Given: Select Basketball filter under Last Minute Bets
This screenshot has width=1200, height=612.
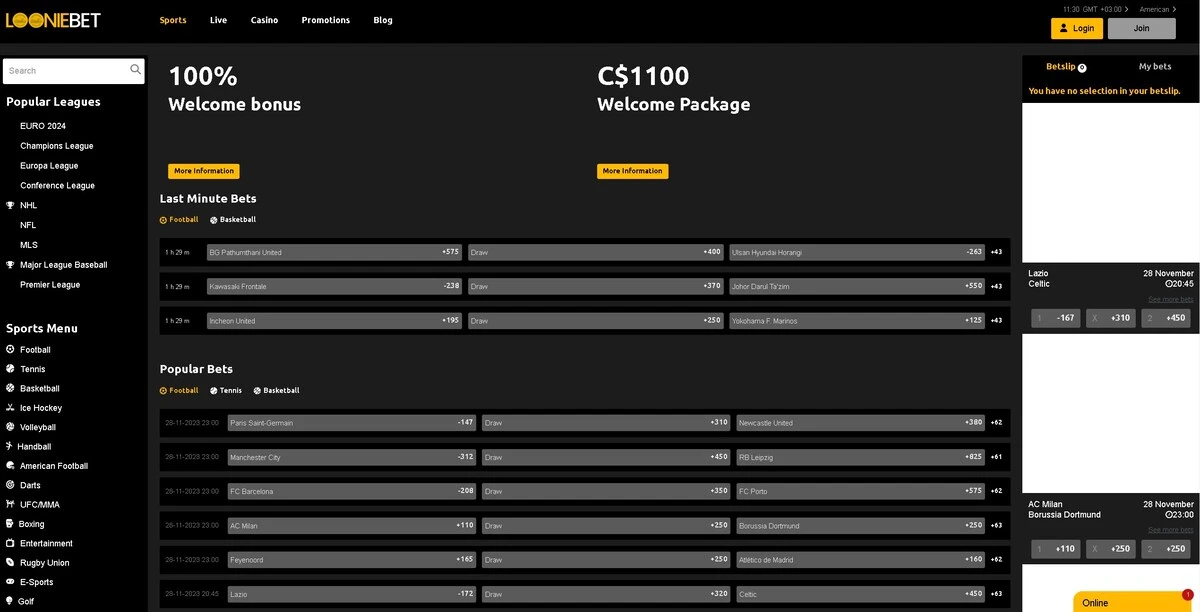Looking at the screenshot, I should point(233,219).
